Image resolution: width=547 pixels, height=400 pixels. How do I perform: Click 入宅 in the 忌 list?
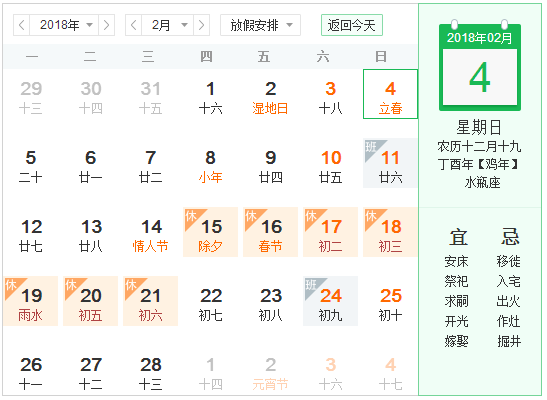pos(509,281)
